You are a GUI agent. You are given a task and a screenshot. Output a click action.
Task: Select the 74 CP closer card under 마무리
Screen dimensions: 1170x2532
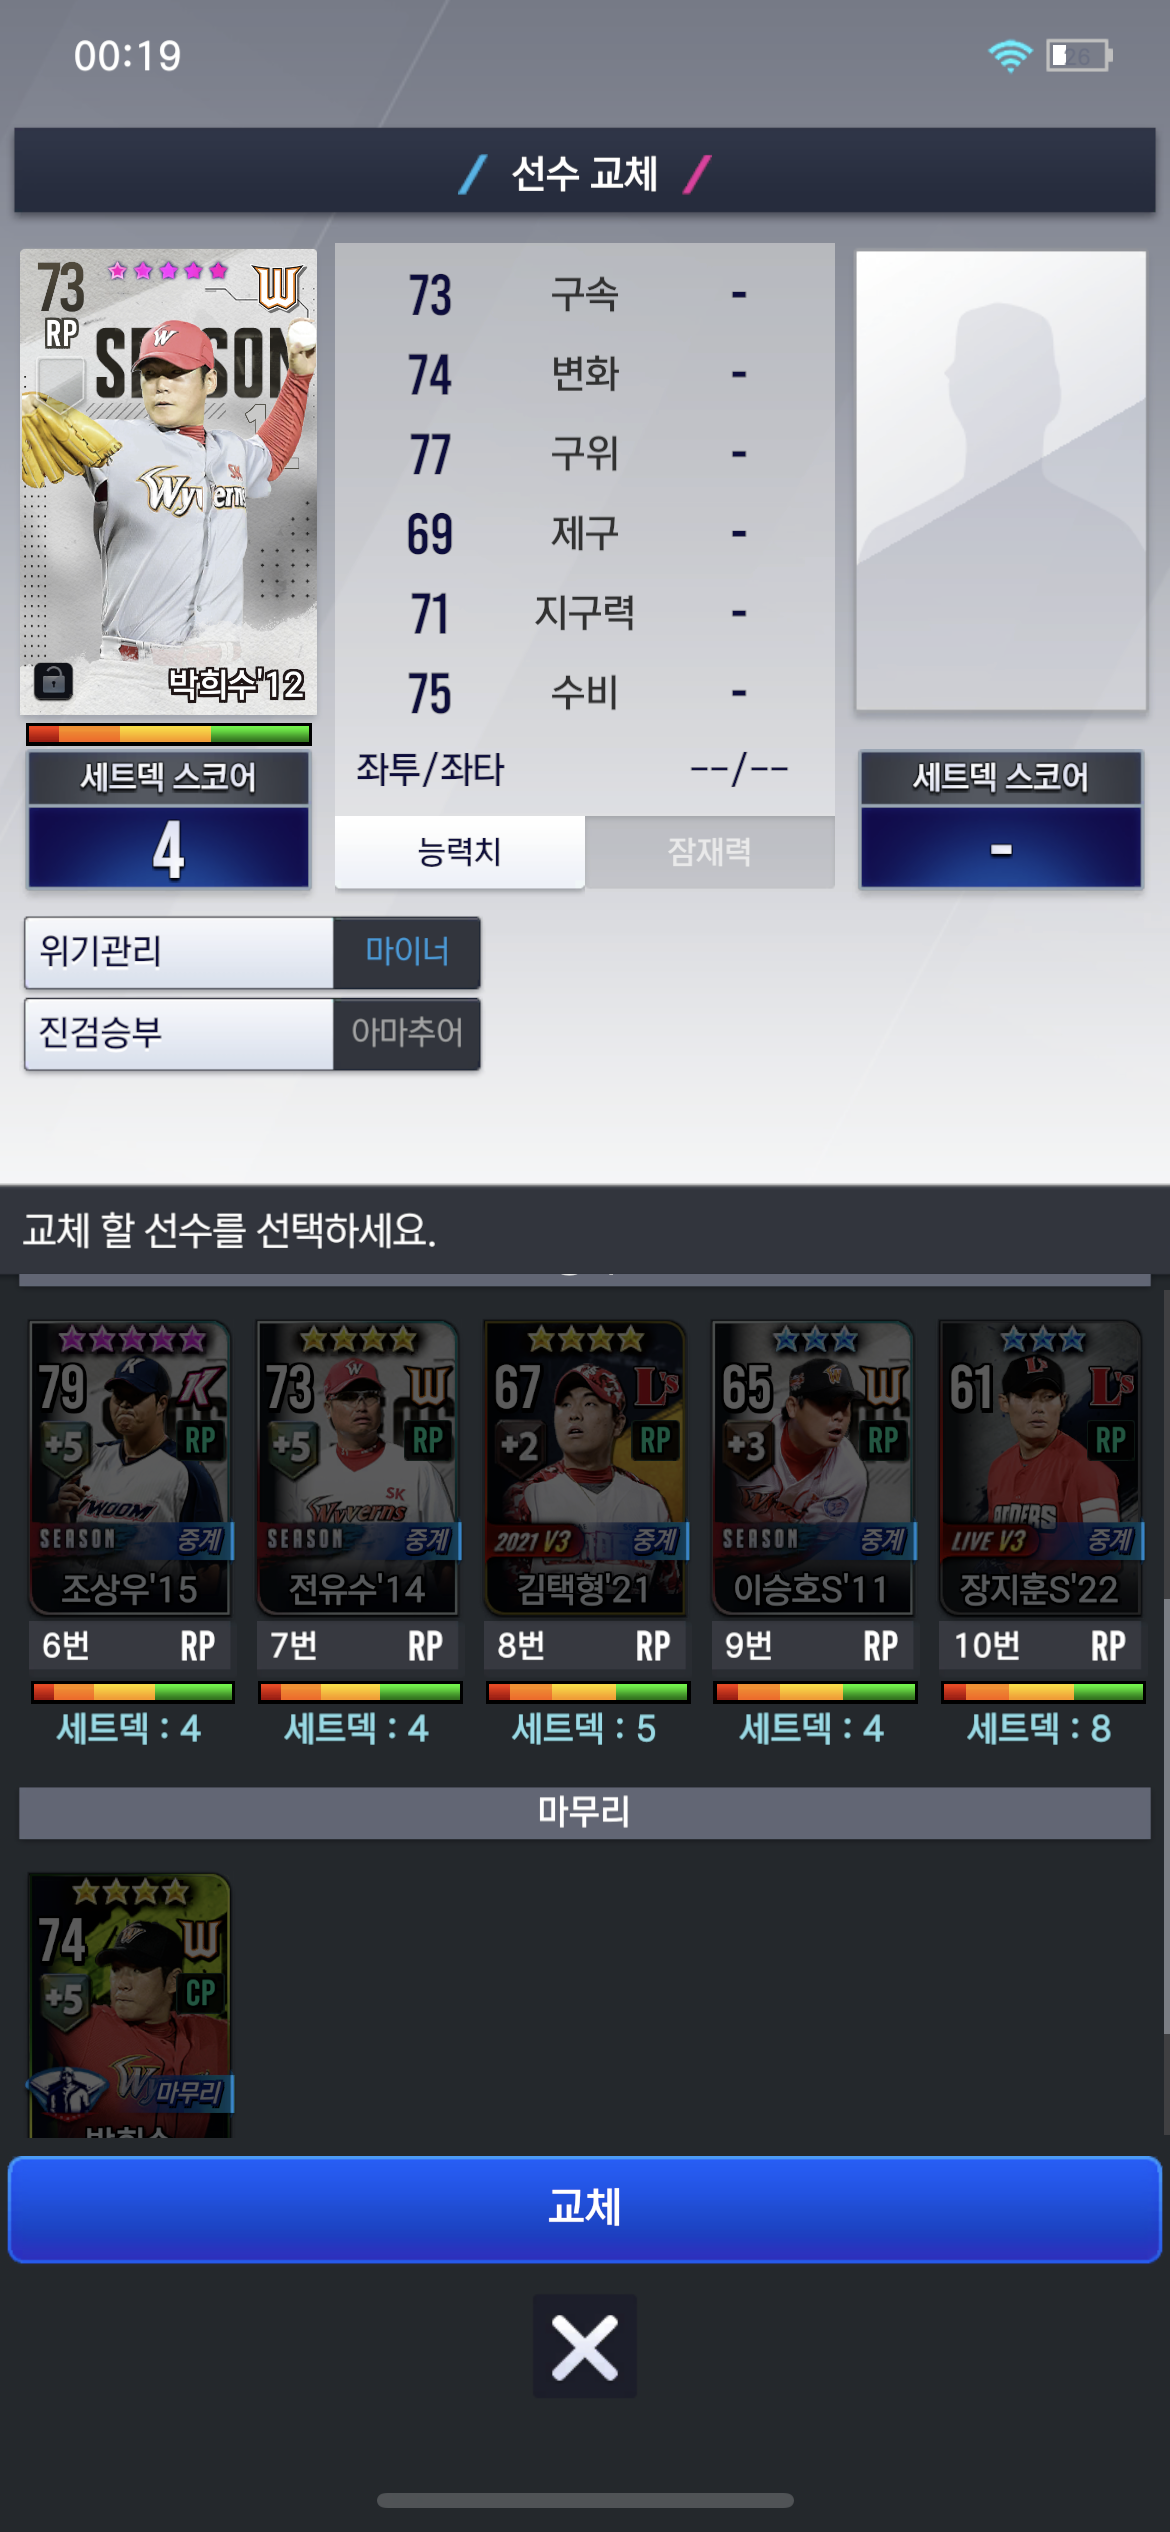(130, 2005)
